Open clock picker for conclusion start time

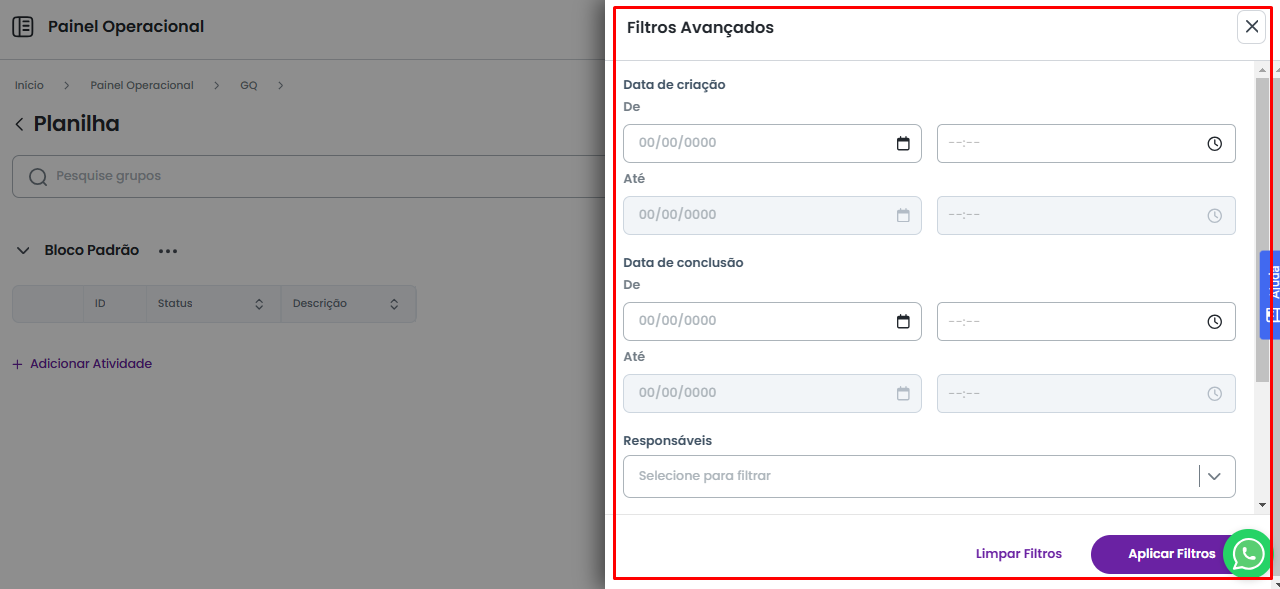1214,321
